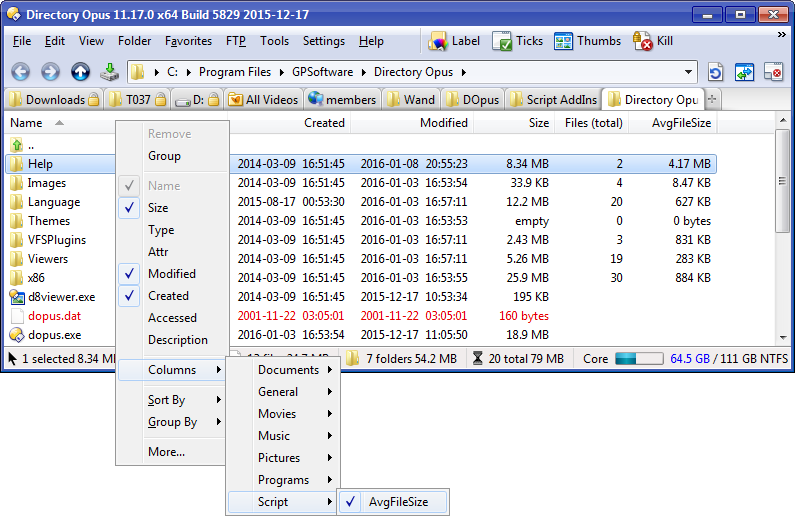The image size is (795, 516).
Task: Expand the Documents columns submenu
Action: click(282, 370)
